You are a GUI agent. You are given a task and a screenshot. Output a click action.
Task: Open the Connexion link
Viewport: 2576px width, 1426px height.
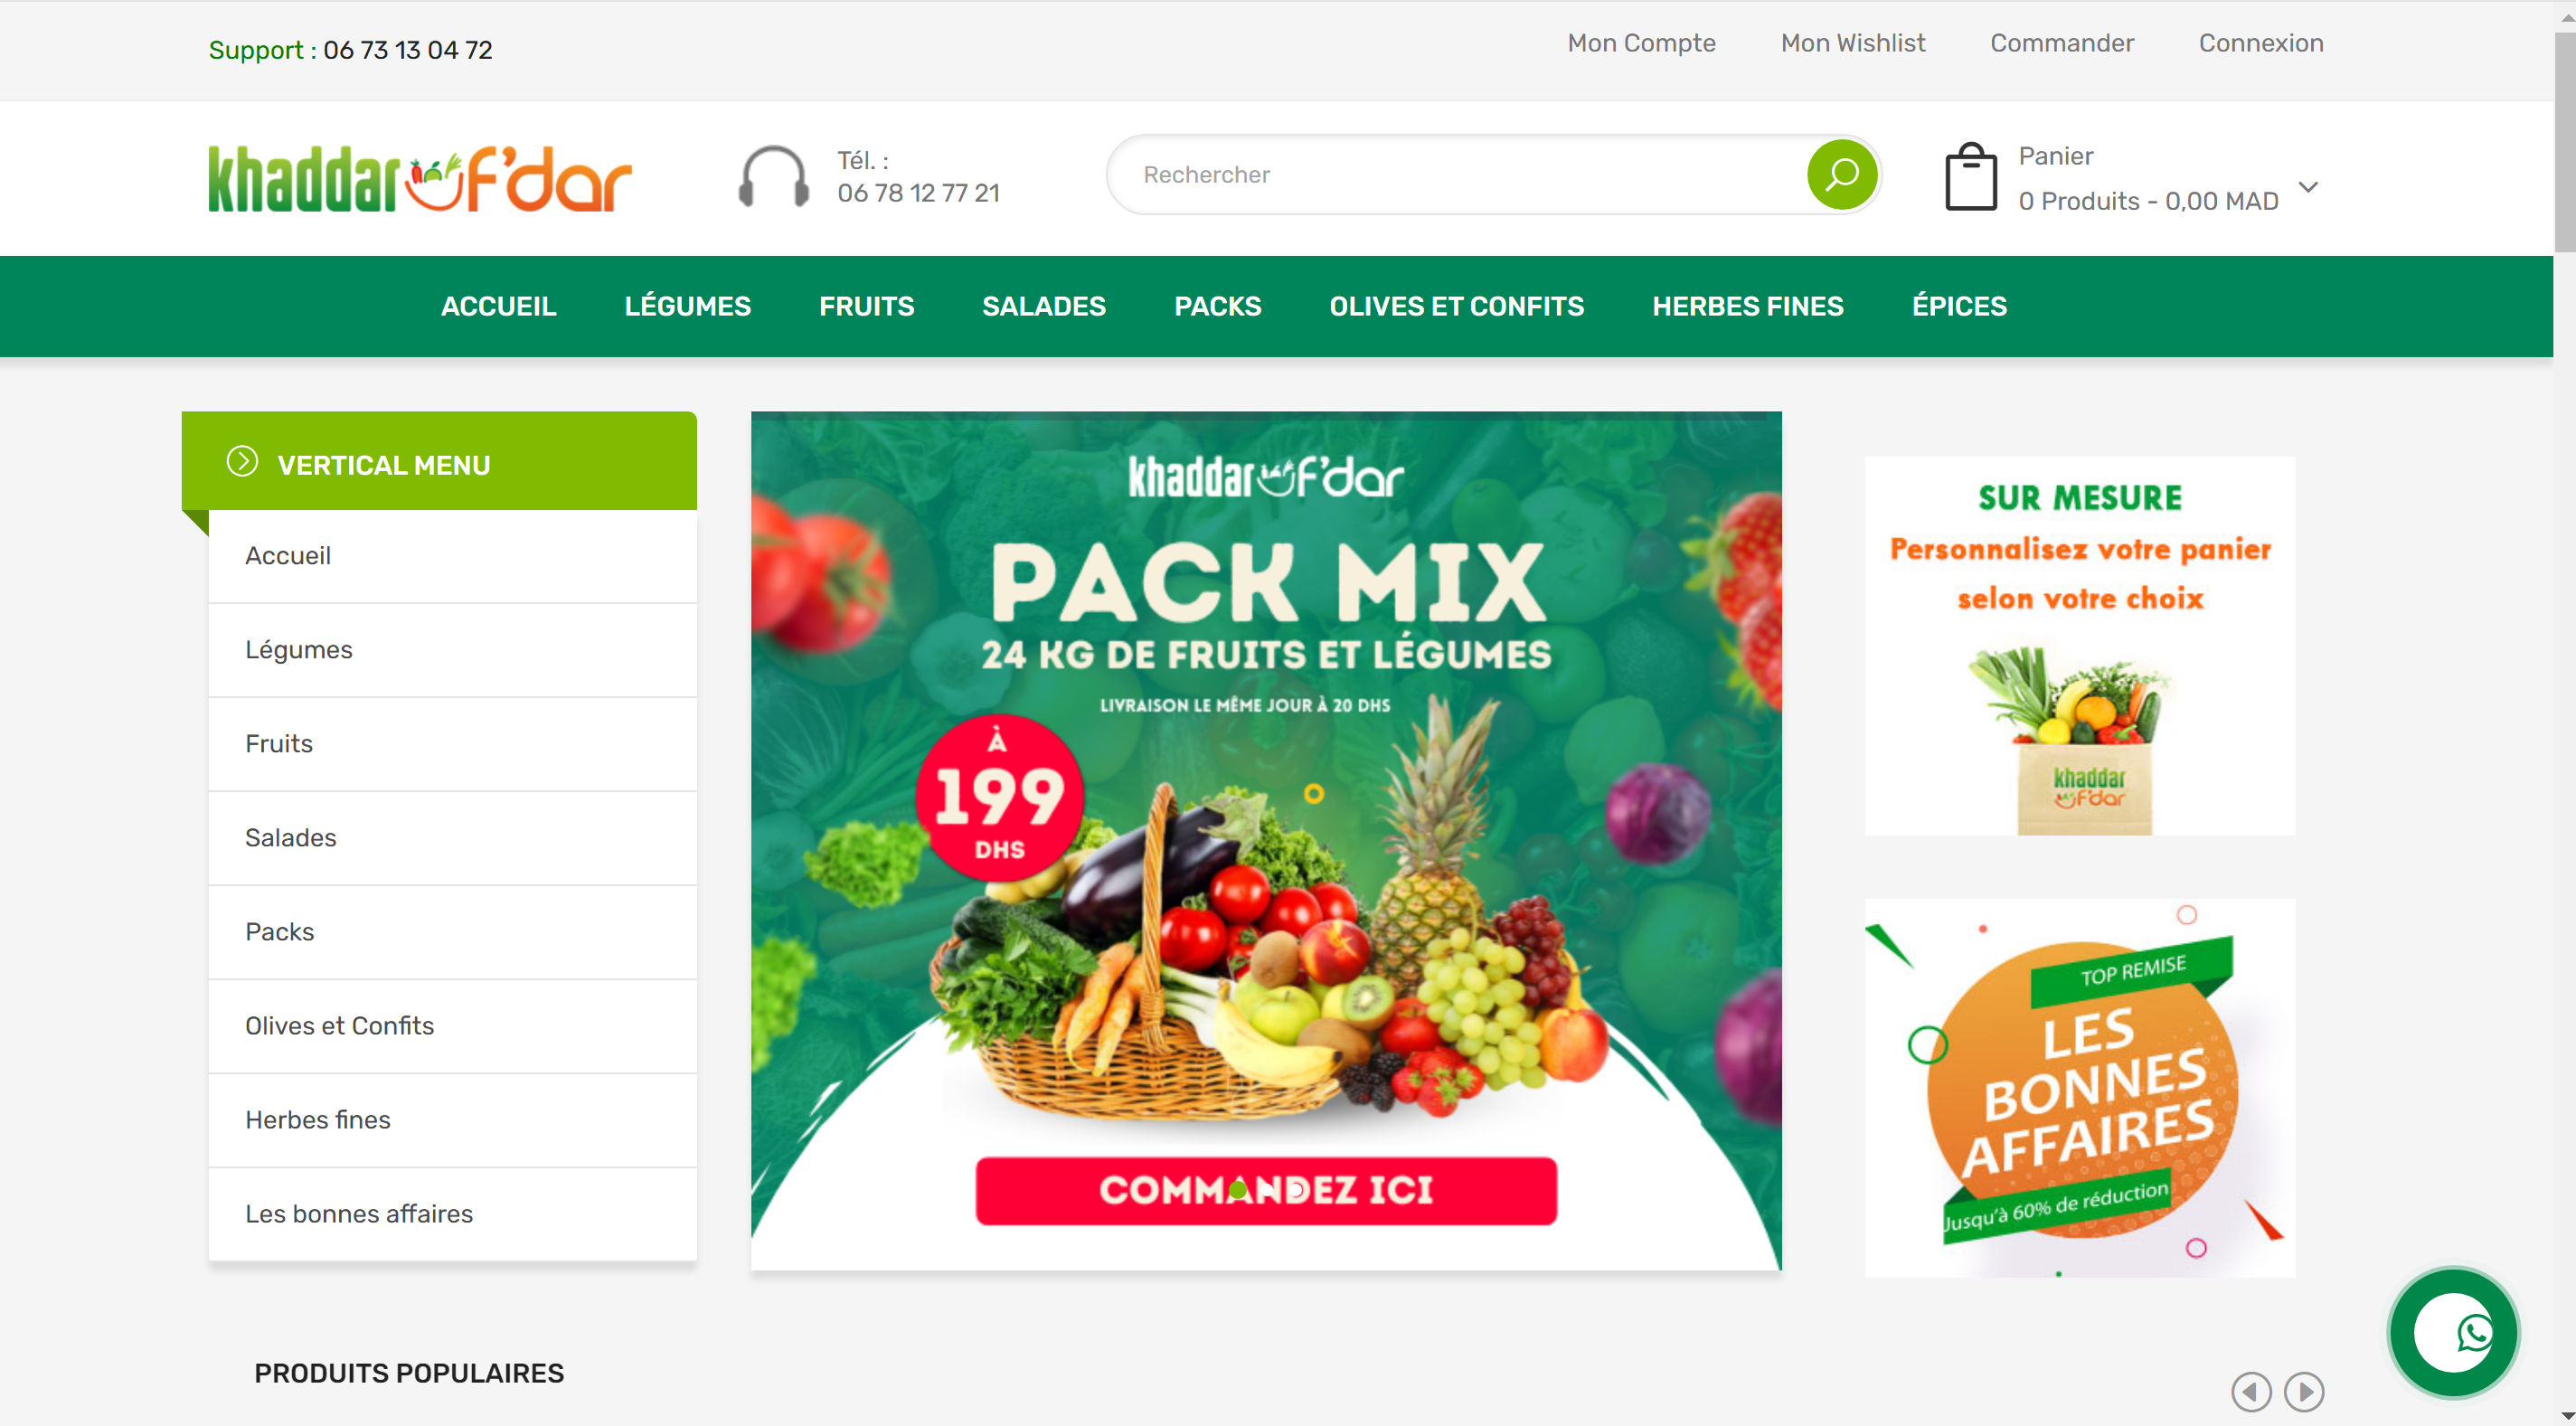2260,43
